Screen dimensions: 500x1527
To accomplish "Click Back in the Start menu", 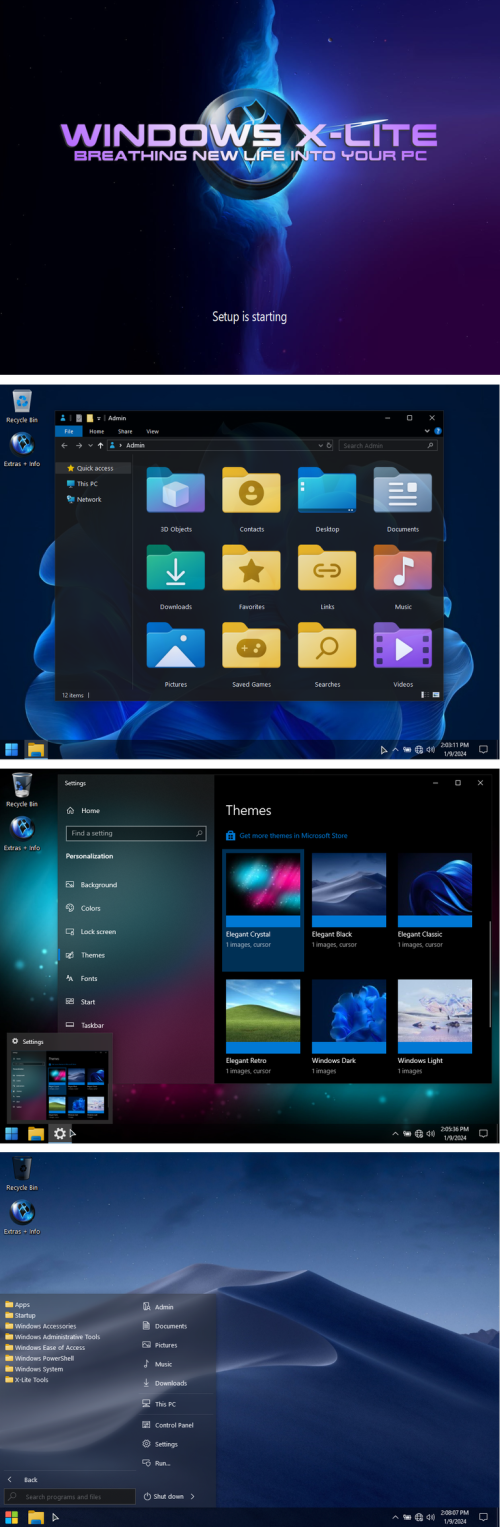I will coord(24,1479).
